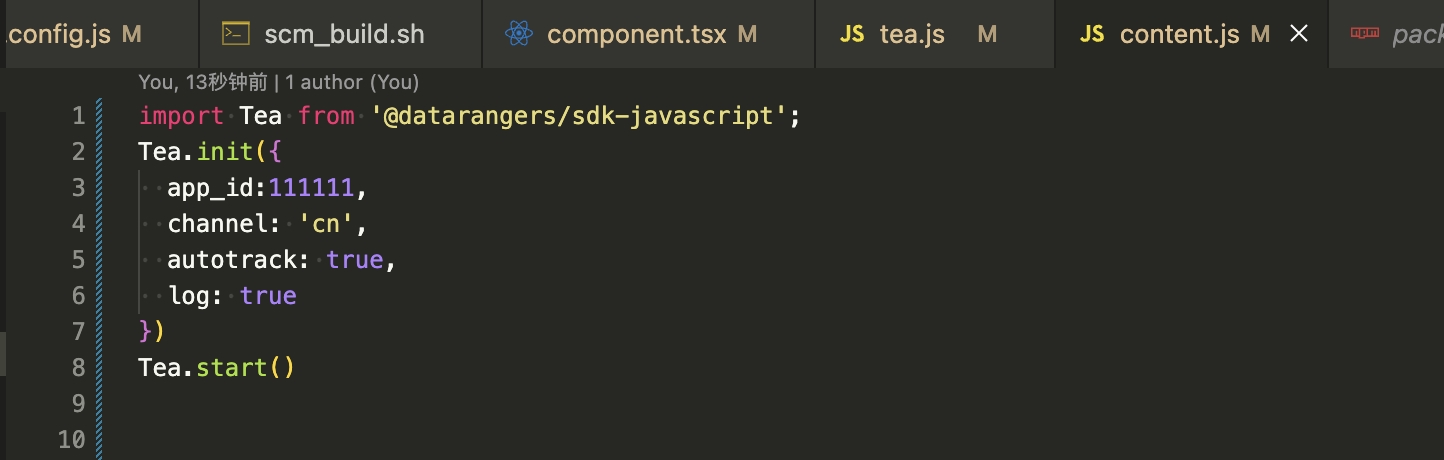Close the content.js tab
This screenshot has height=460, width=1444.
pos(1299,34)
